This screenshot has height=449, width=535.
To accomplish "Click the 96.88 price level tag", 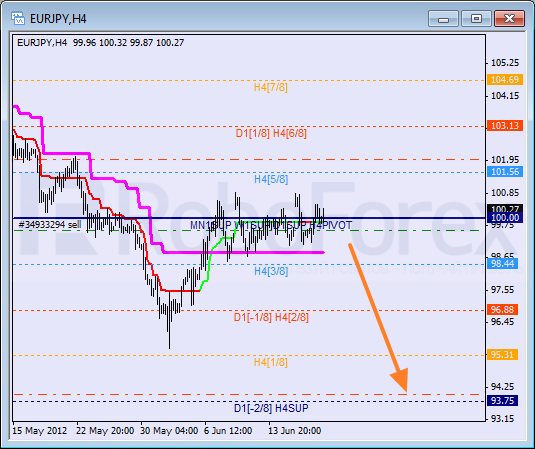I will click(x=502, y=309).
